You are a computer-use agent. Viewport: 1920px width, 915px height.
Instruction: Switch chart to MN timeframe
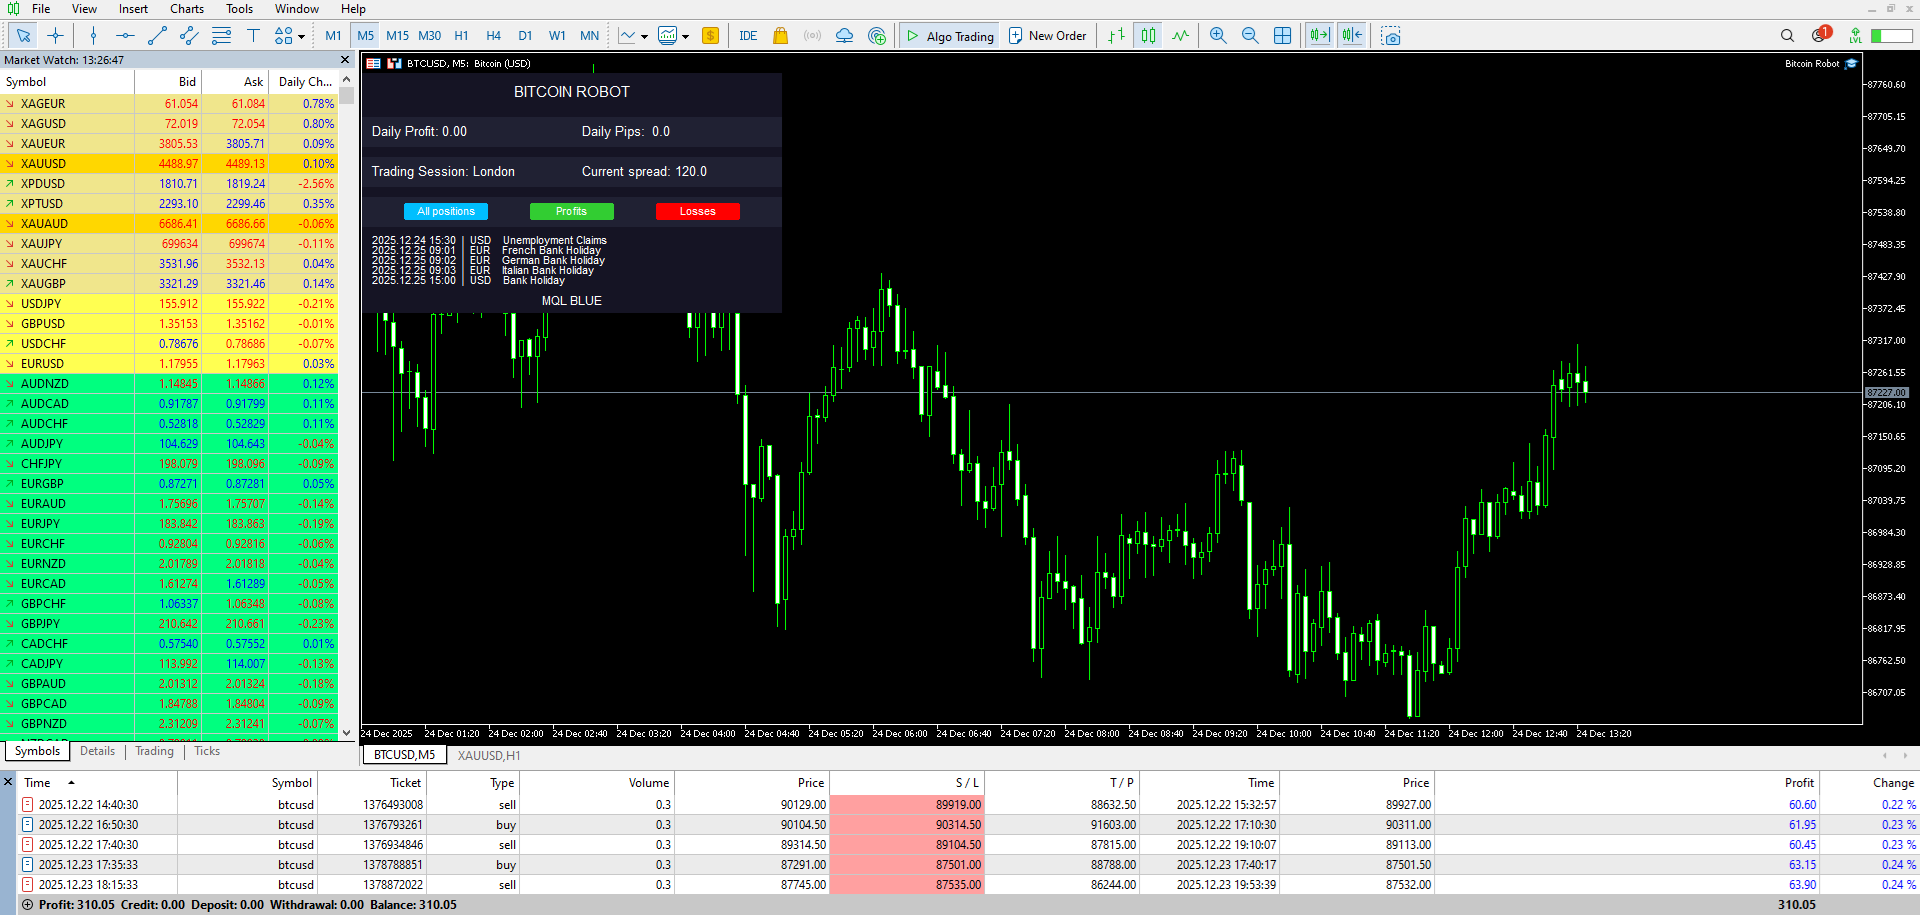coord(589,36)
